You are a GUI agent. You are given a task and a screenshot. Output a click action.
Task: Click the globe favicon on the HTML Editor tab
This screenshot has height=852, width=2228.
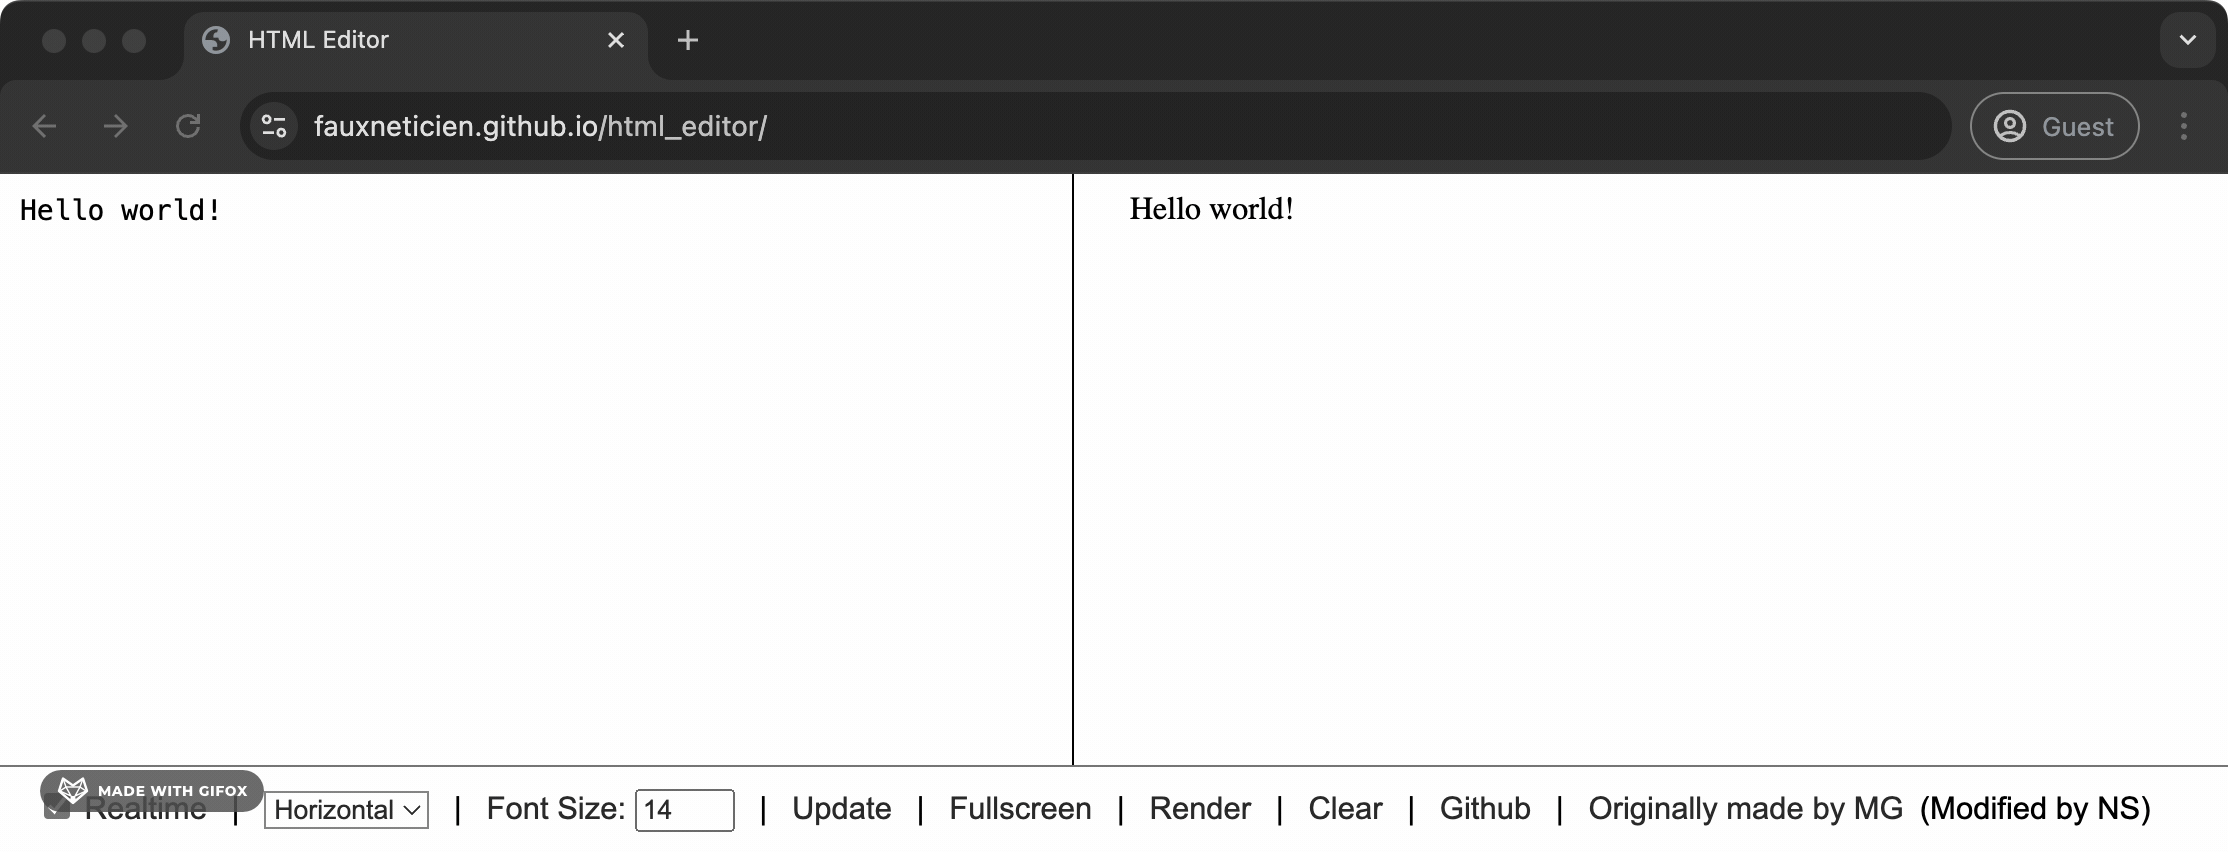(x=216, y=40)
